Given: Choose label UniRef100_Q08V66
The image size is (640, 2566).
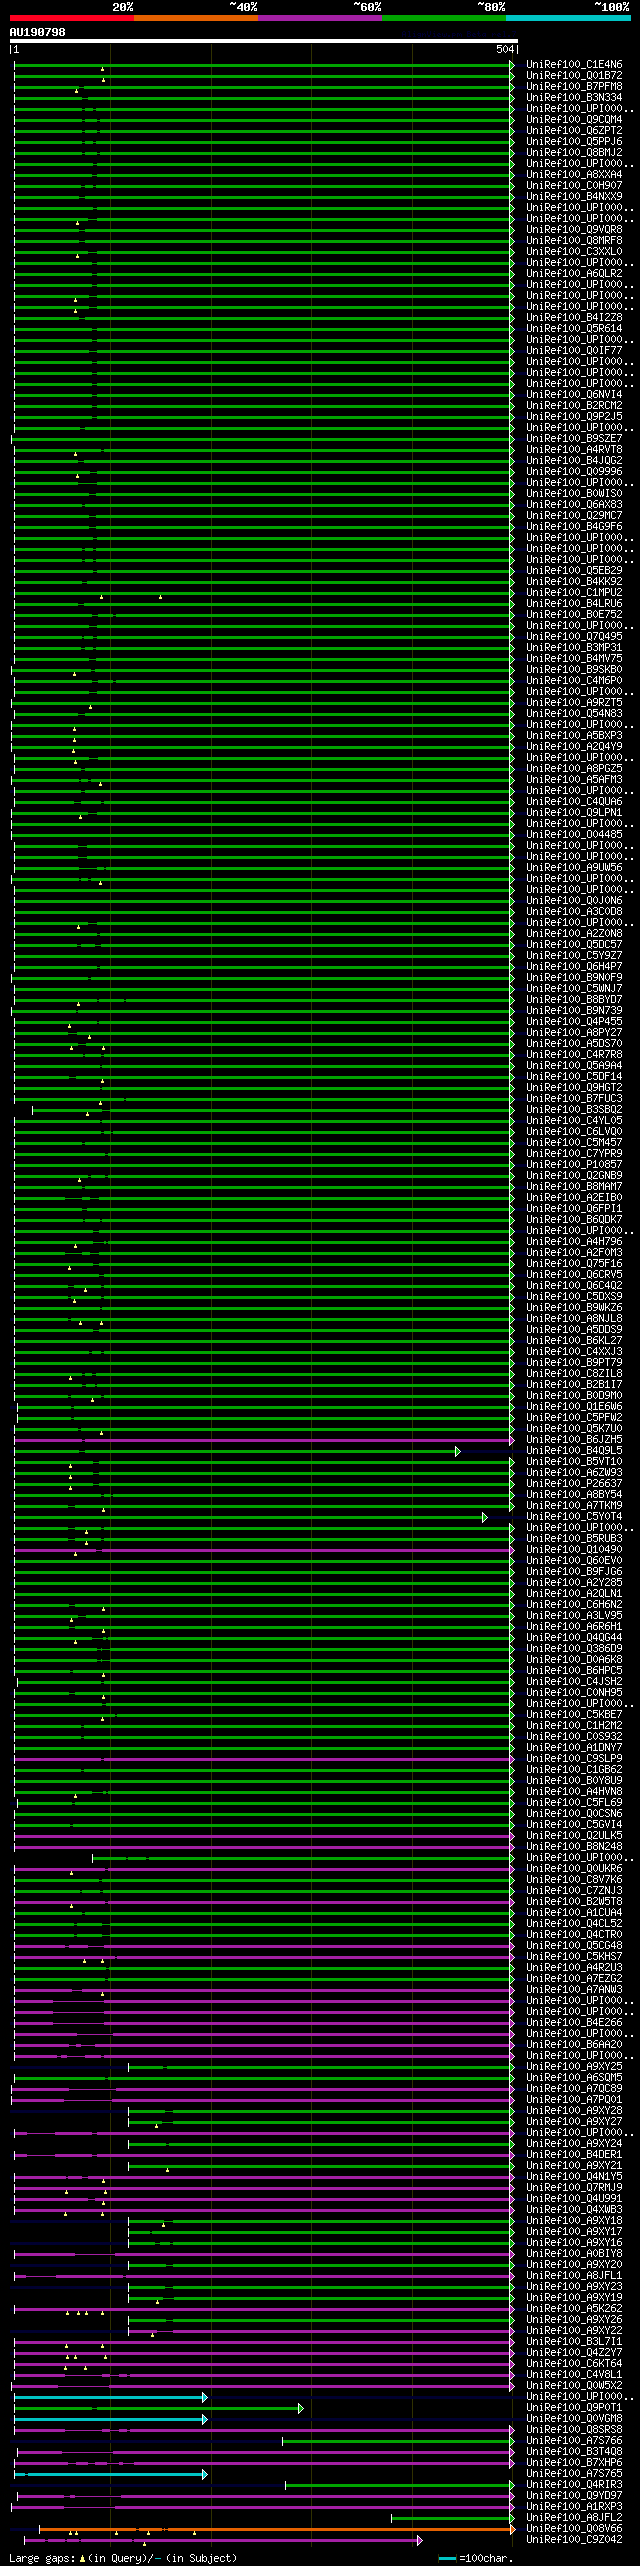Looking at the screenshot, I should click(x=574, y=2529).
